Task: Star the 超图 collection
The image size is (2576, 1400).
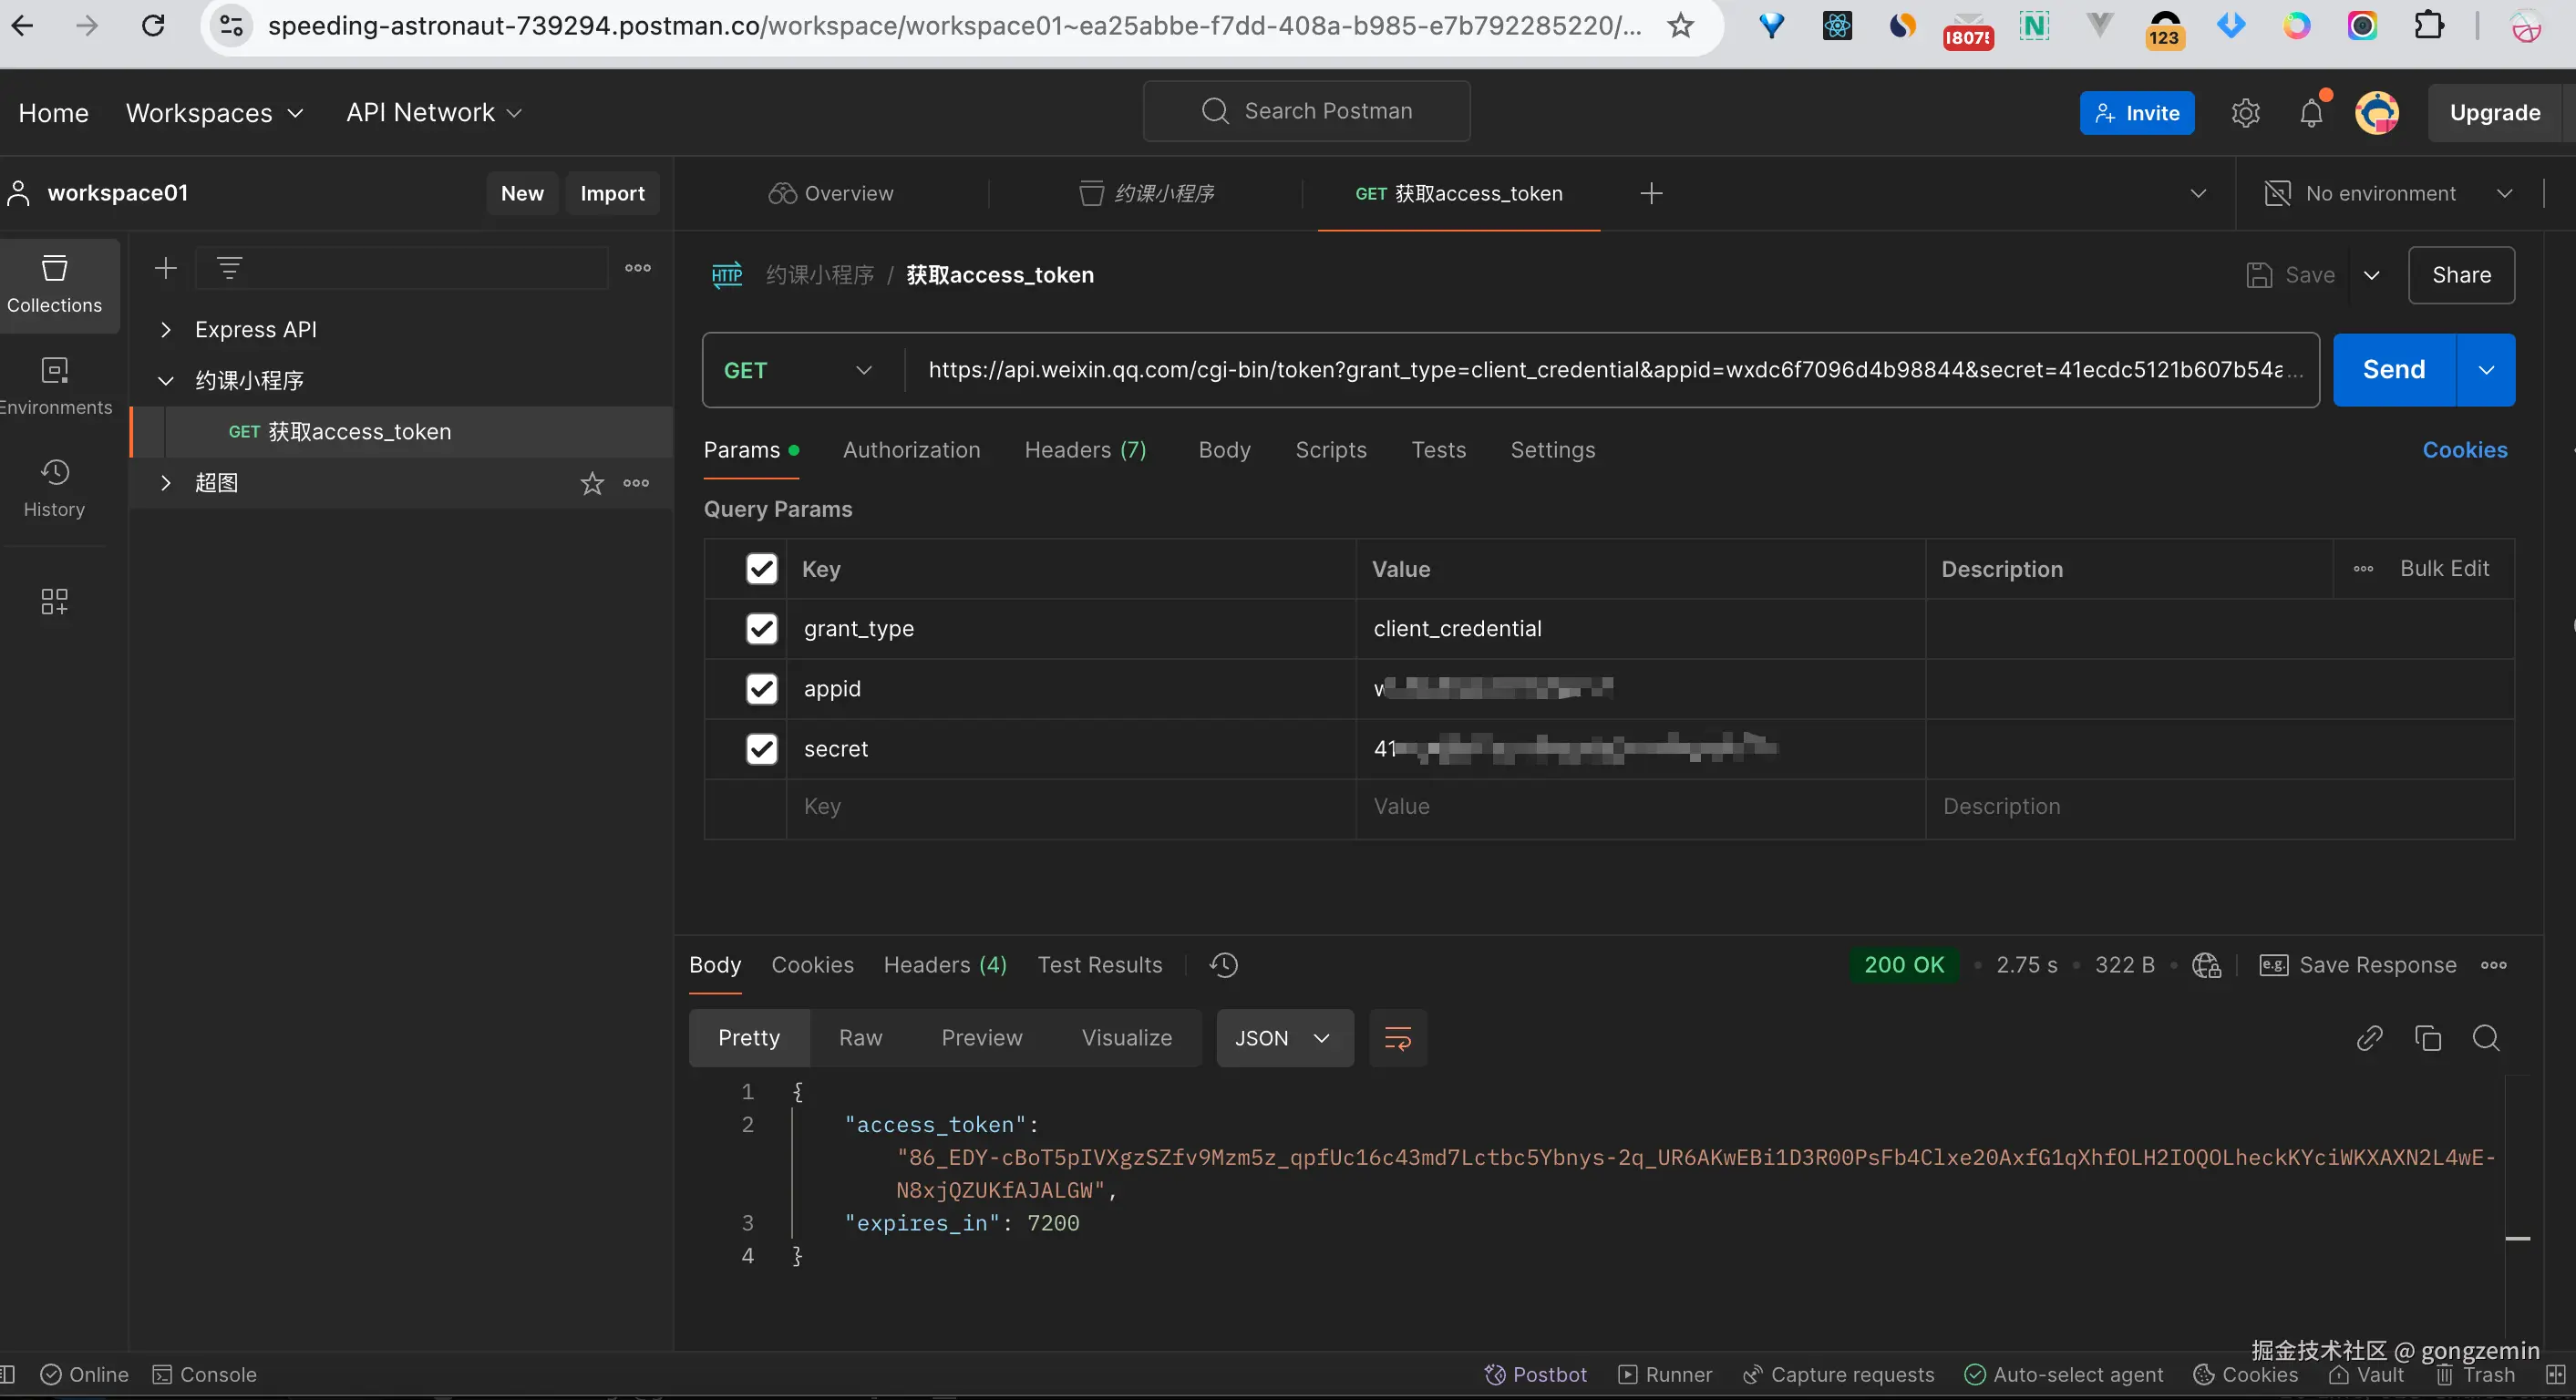Action: [592, 484]
